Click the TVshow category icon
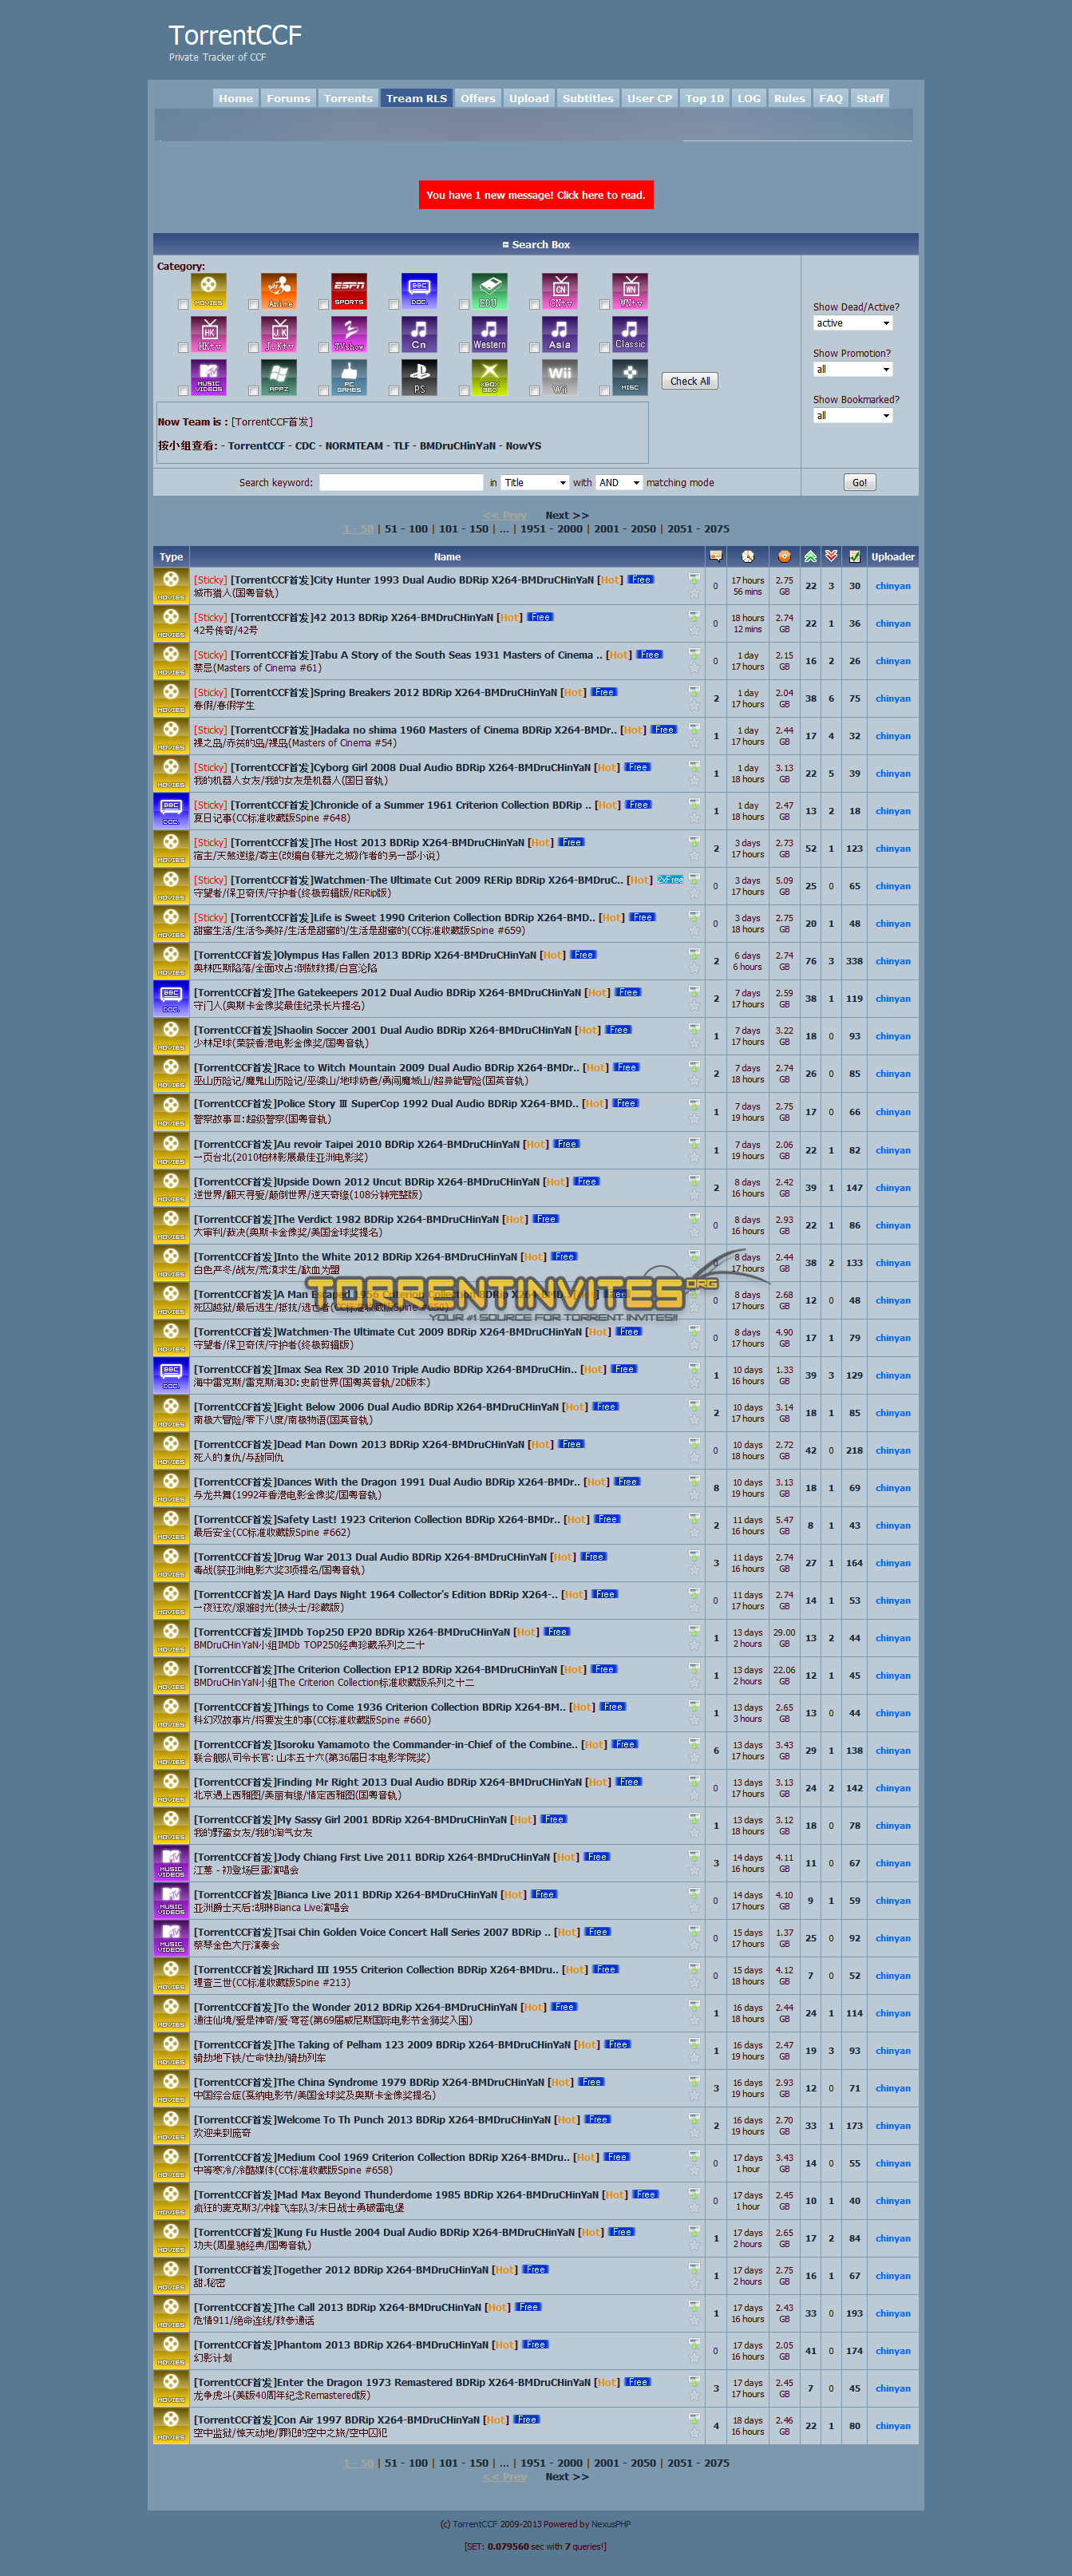 click(349, 334)
